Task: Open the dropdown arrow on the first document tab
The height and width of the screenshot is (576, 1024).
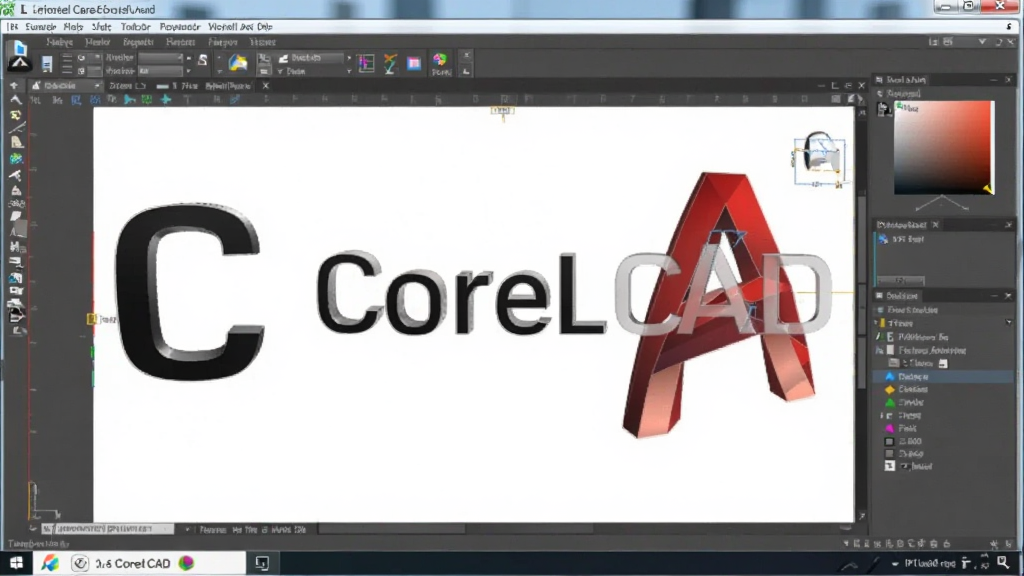Action: coord(97,86)
